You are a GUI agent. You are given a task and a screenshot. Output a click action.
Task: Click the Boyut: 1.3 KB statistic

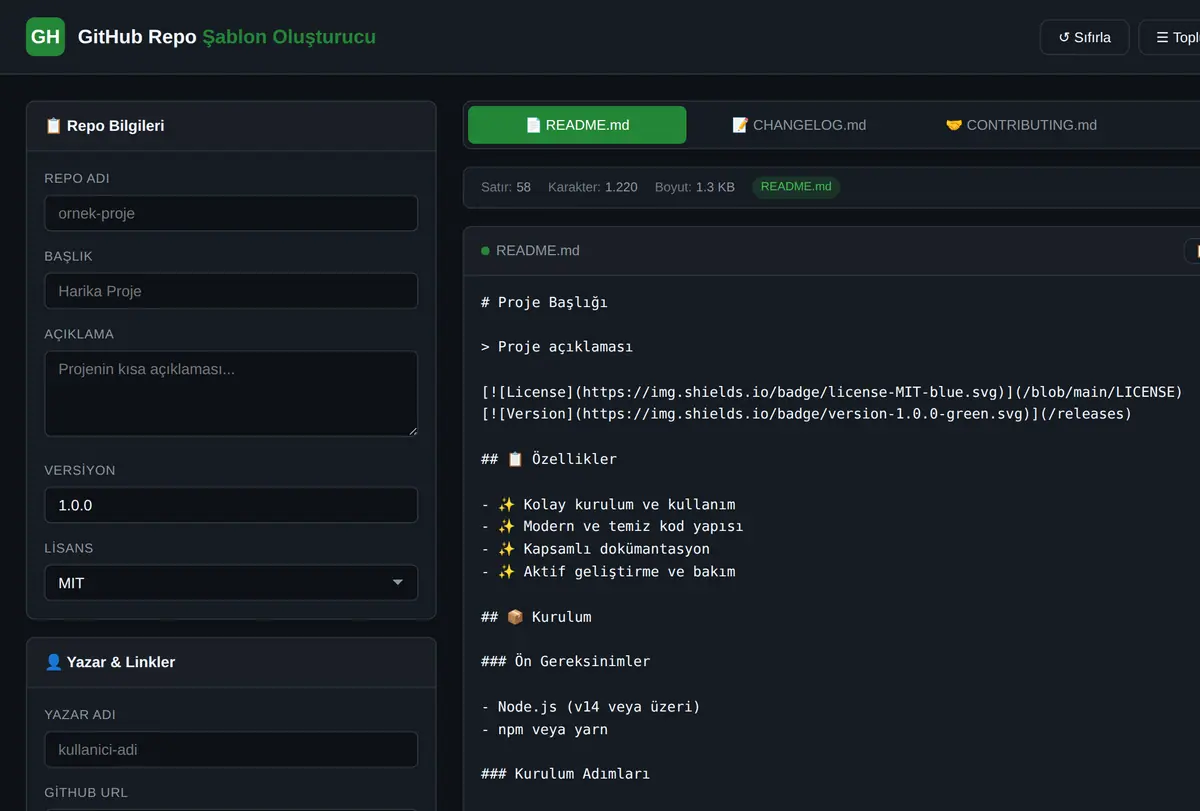pyautogui.click(x=695, y=187)
